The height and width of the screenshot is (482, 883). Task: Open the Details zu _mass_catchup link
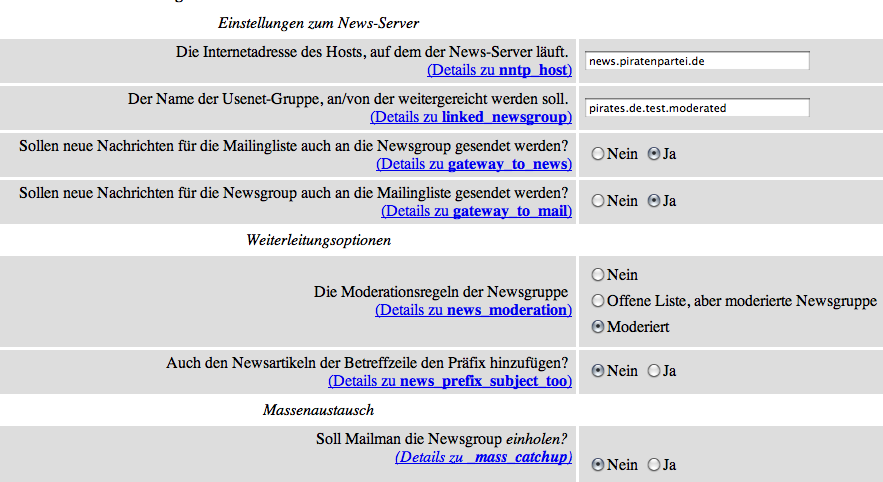coord(484,457)
